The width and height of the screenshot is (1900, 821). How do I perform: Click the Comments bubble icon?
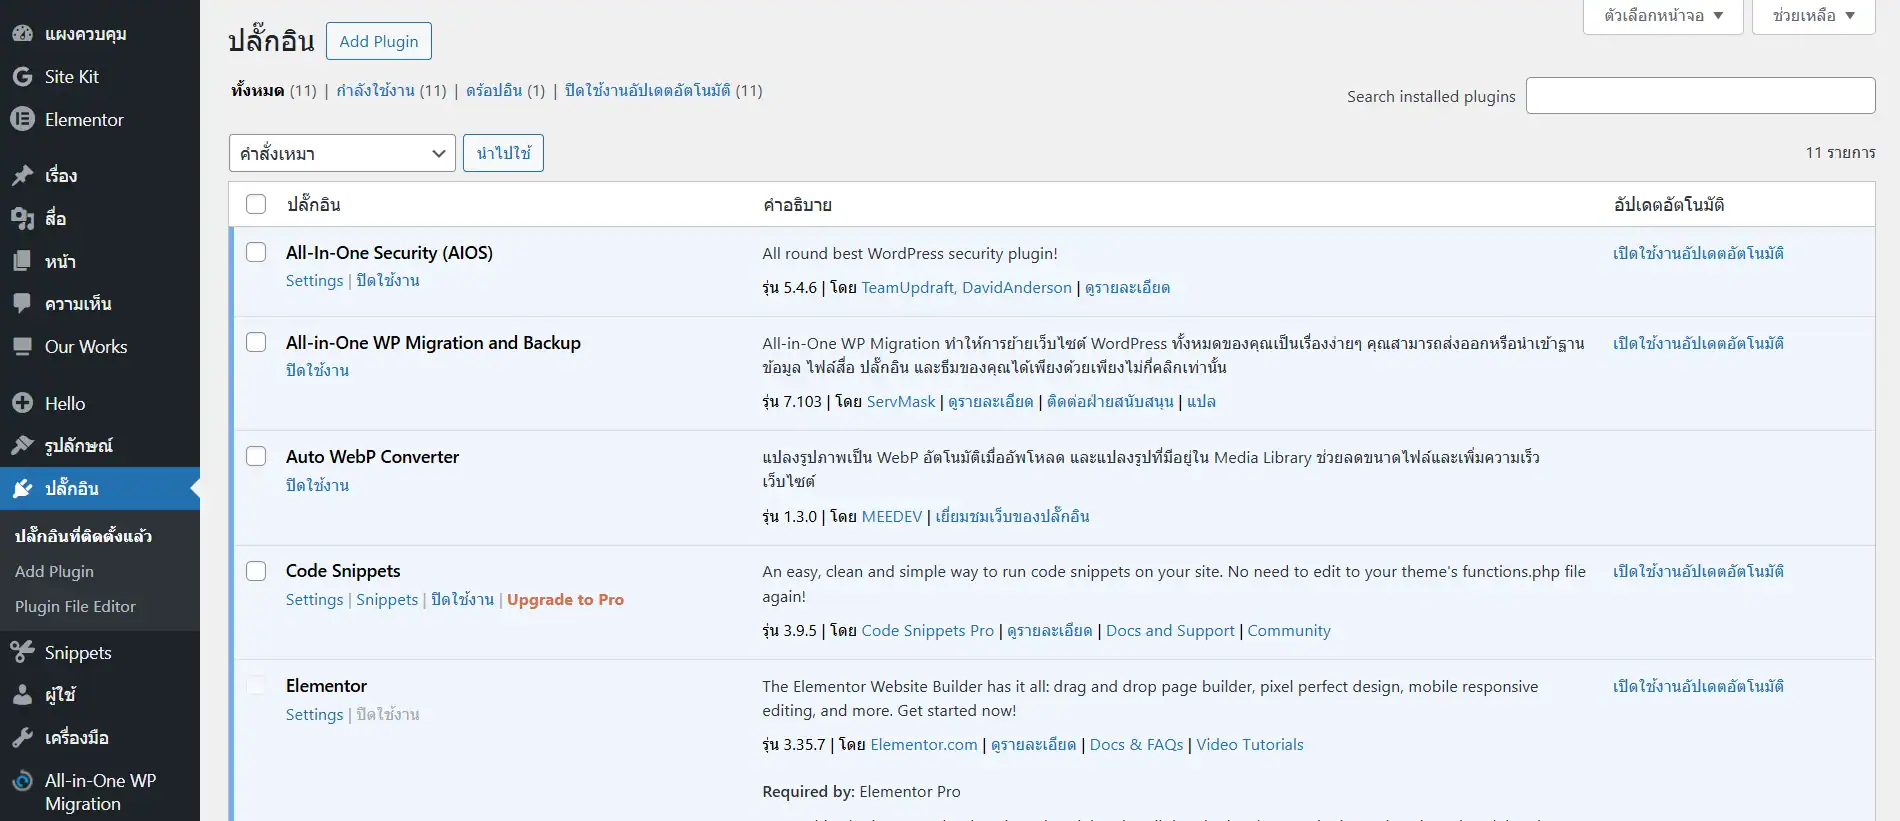point(22,303)
